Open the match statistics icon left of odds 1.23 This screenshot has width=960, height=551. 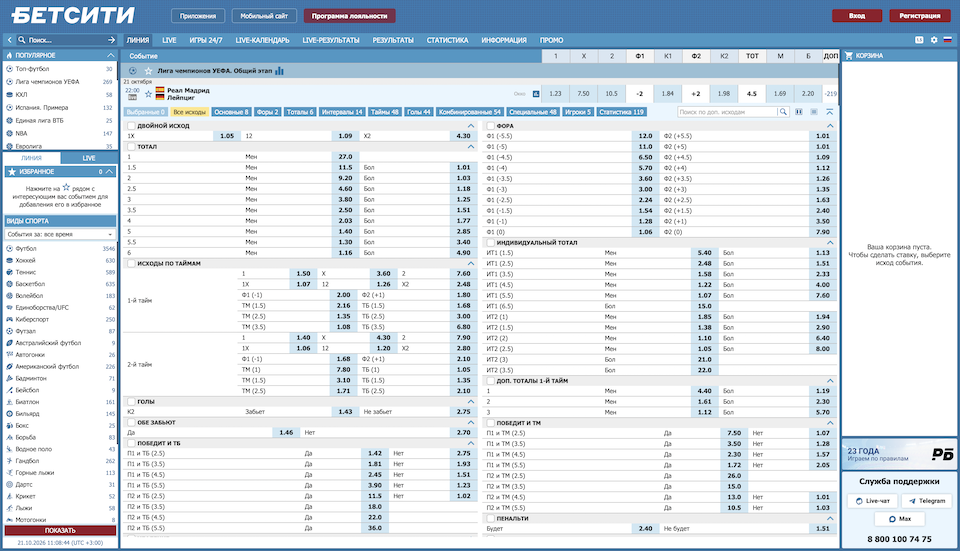click(x=536, y=94)
